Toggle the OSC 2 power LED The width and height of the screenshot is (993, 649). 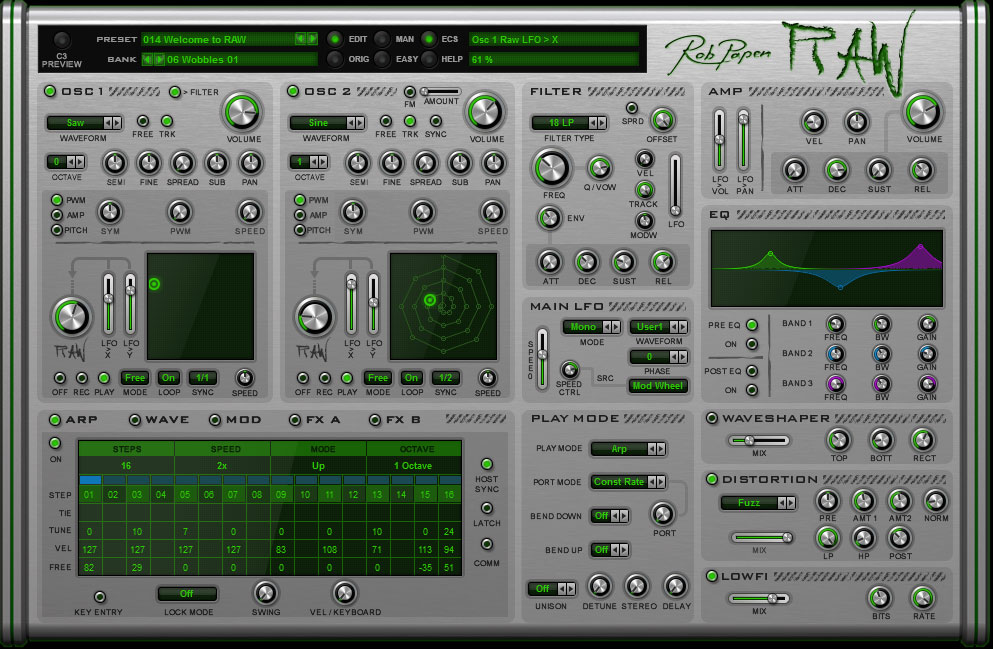(293, 92)
